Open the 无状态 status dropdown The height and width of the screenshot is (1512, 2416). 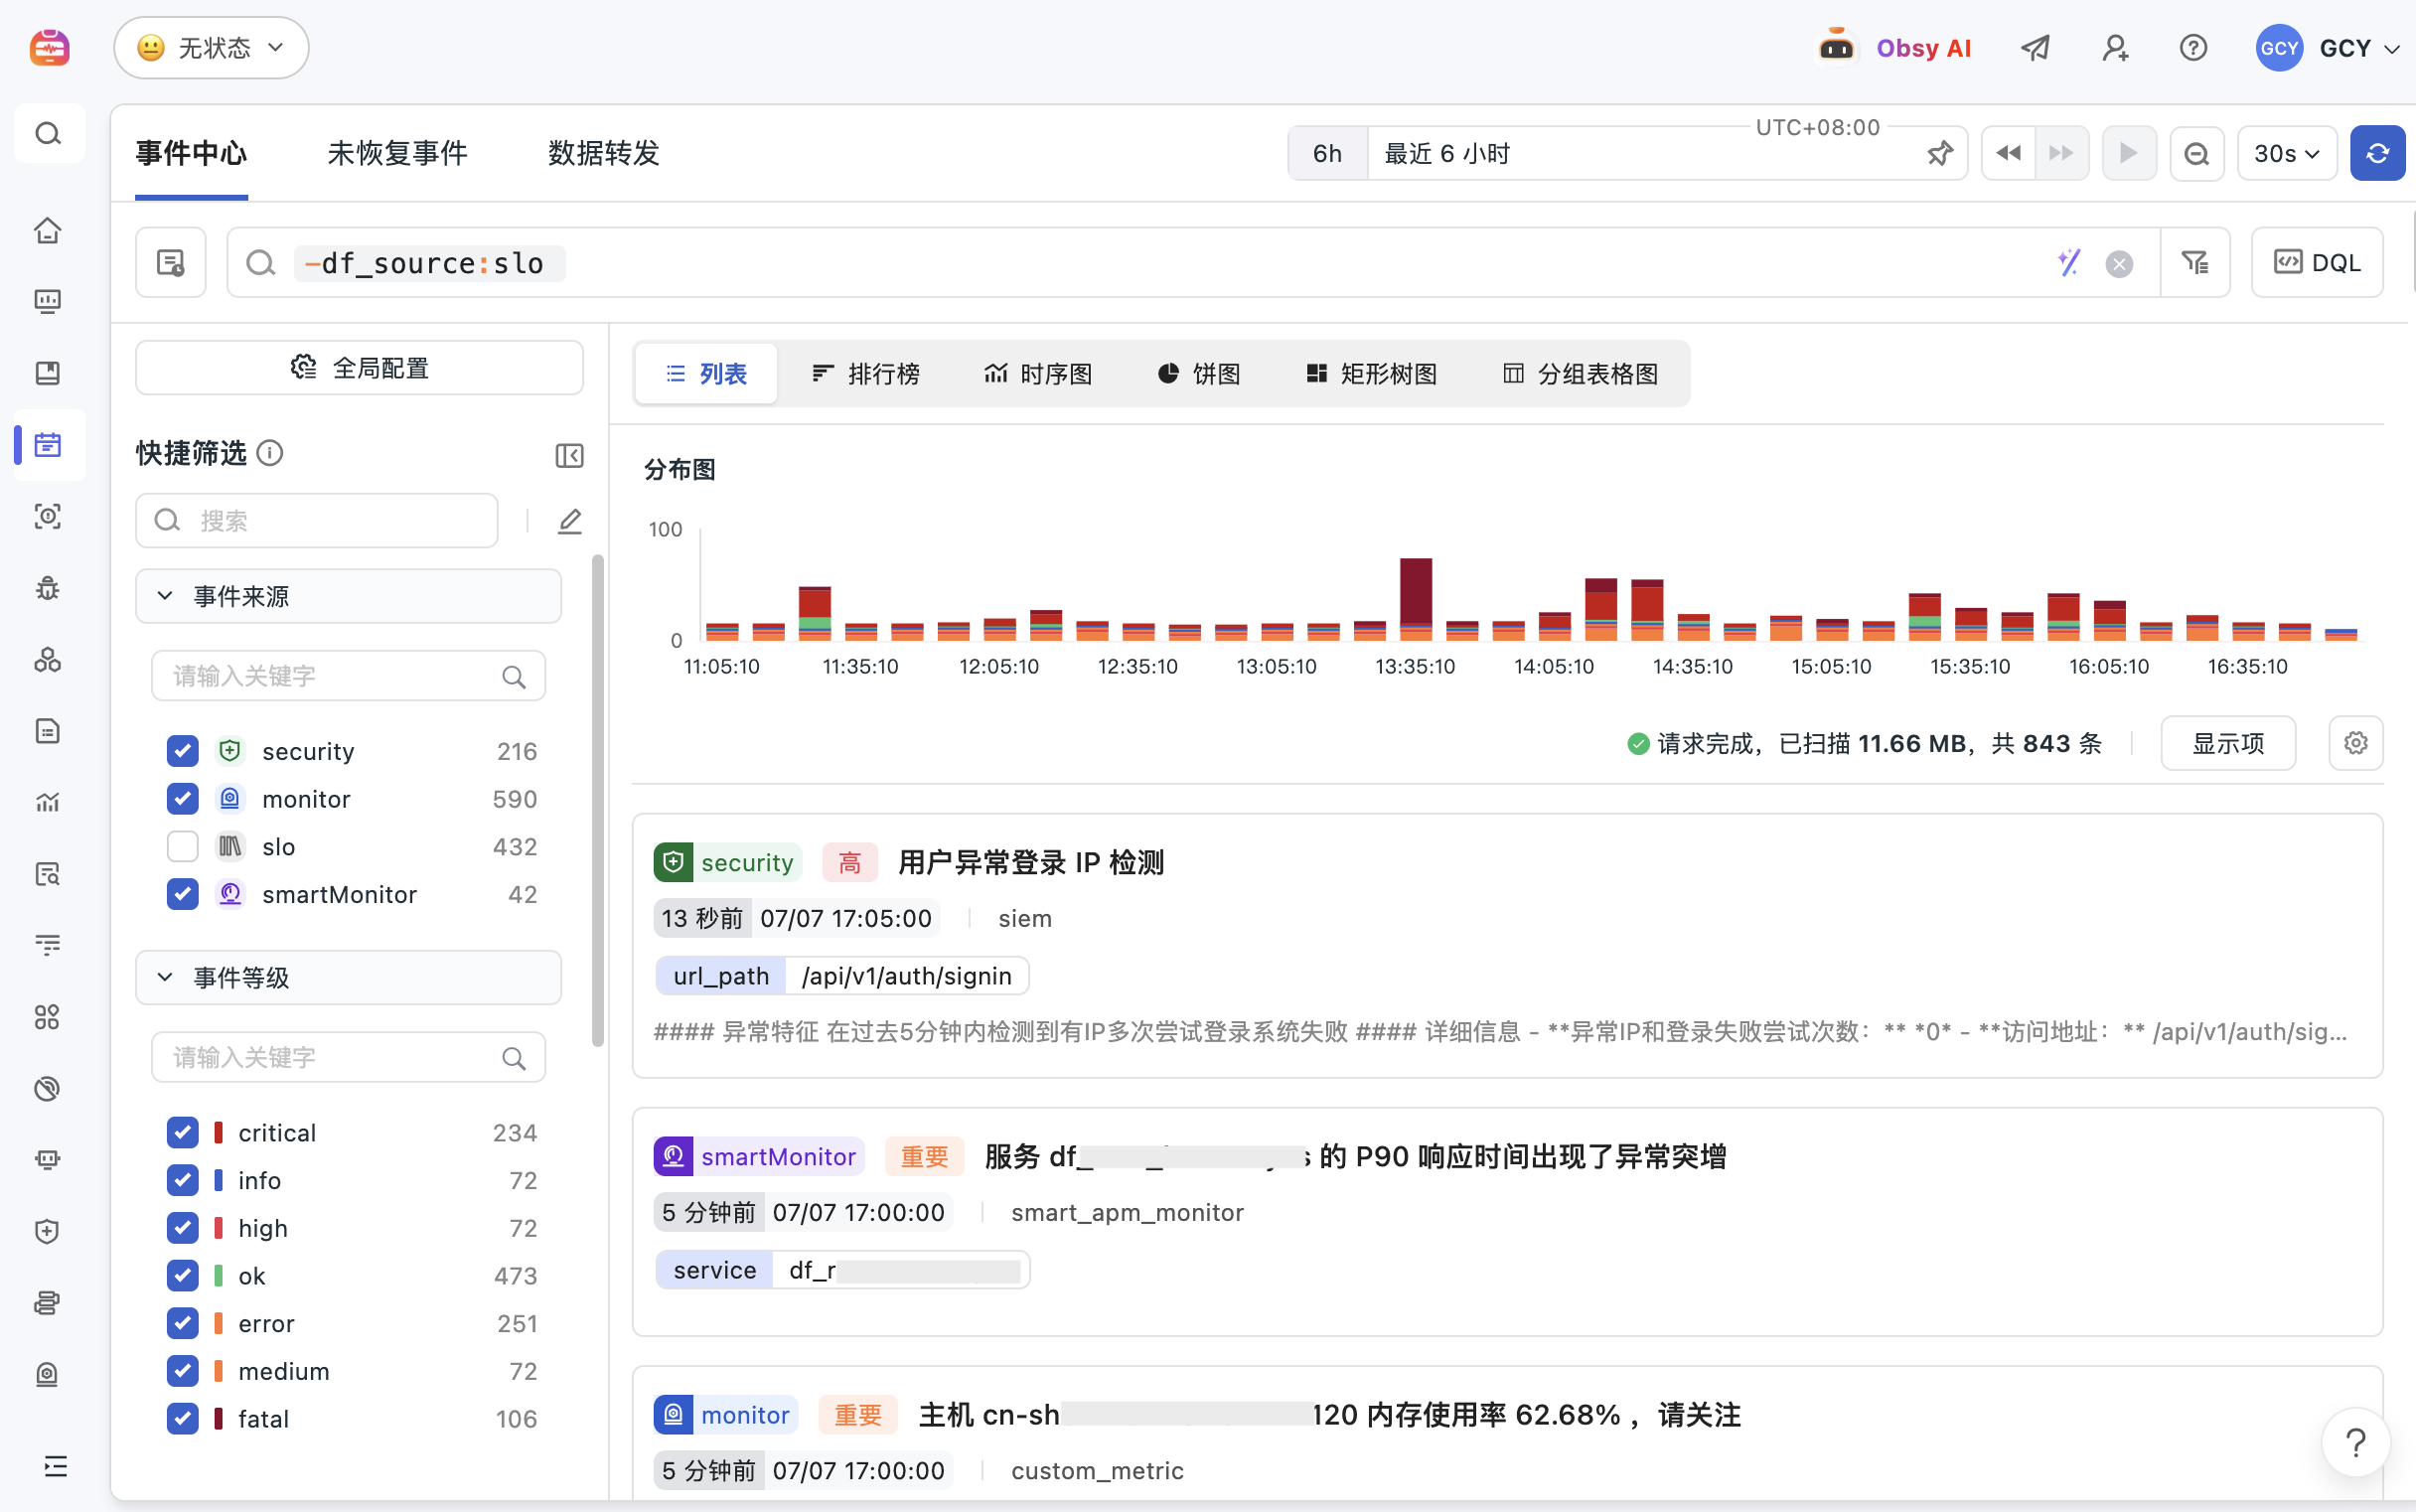(x=211, y=47)
